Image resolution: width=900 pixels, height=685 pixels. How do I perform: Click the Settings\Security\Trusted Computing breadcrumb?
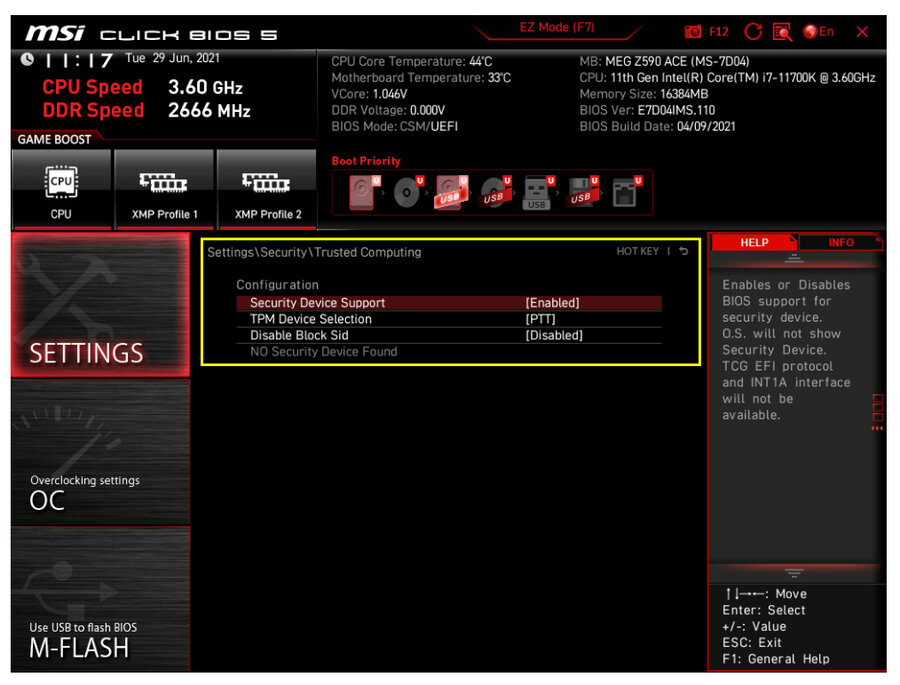(x=314, y=252)
